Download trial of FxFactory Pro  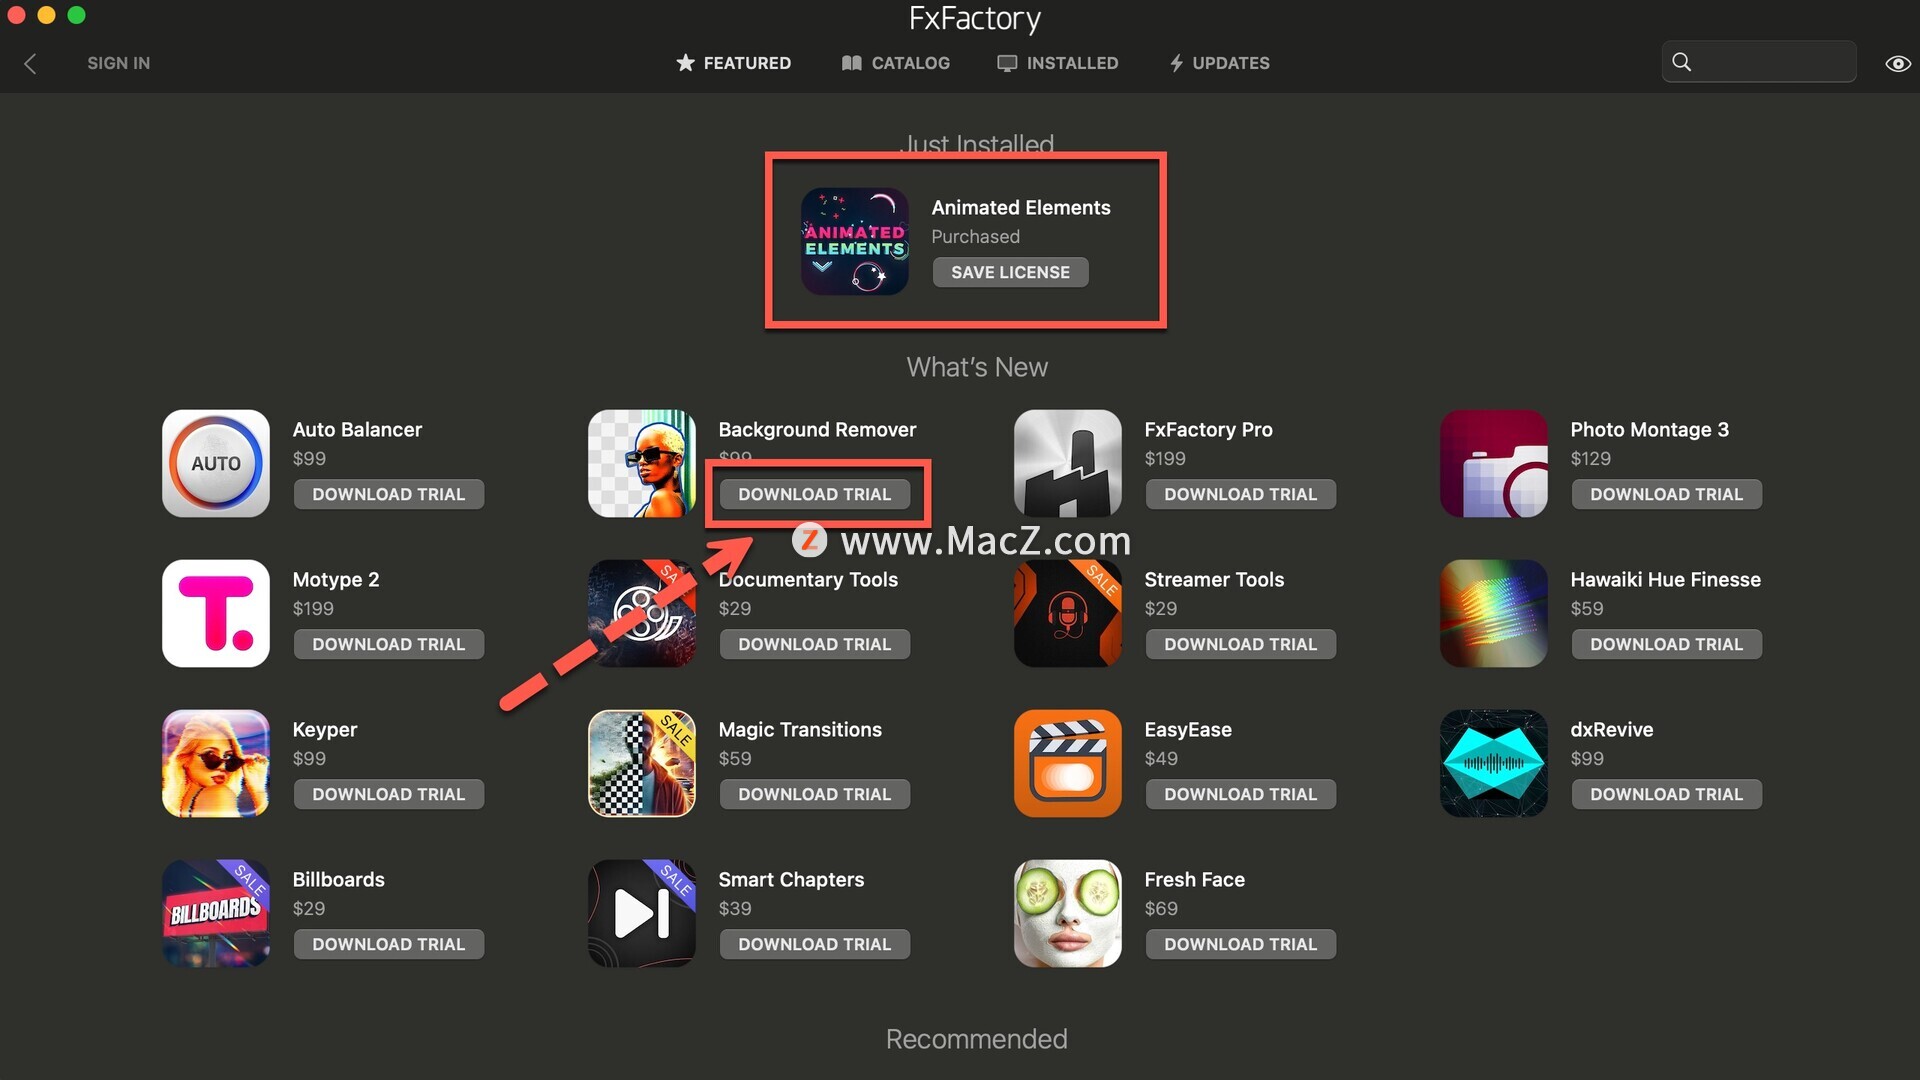pos(1240,494)
